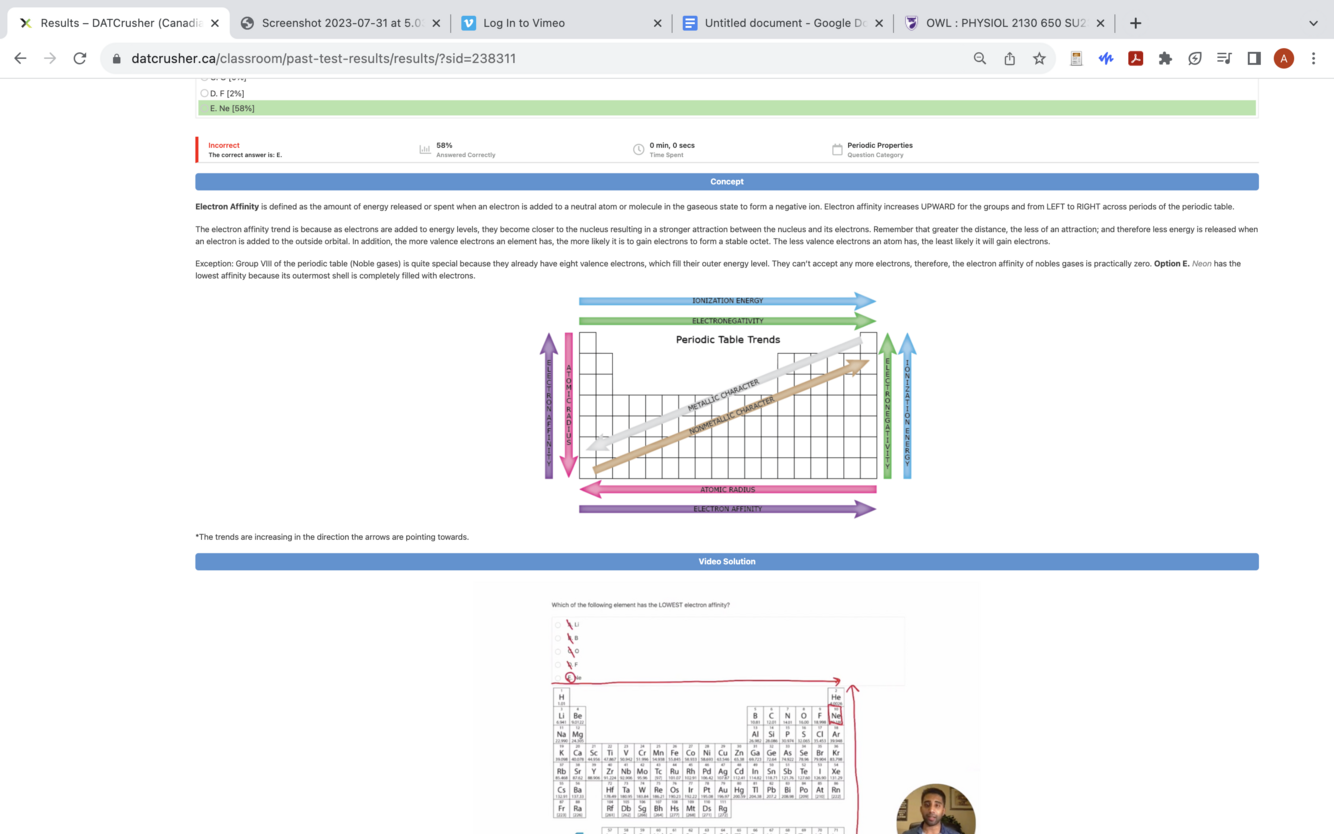Open the blue waveform extension
1334x834 pixels.
tap(1106, 58)
